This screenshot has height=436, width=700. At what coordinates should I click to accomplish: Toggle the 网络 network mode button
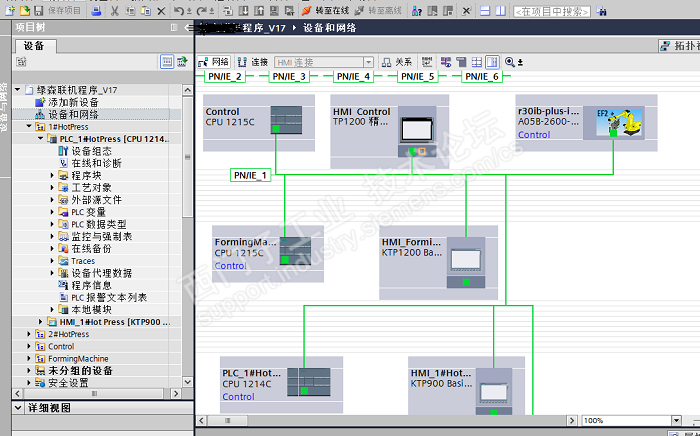(x=214, y=62)
